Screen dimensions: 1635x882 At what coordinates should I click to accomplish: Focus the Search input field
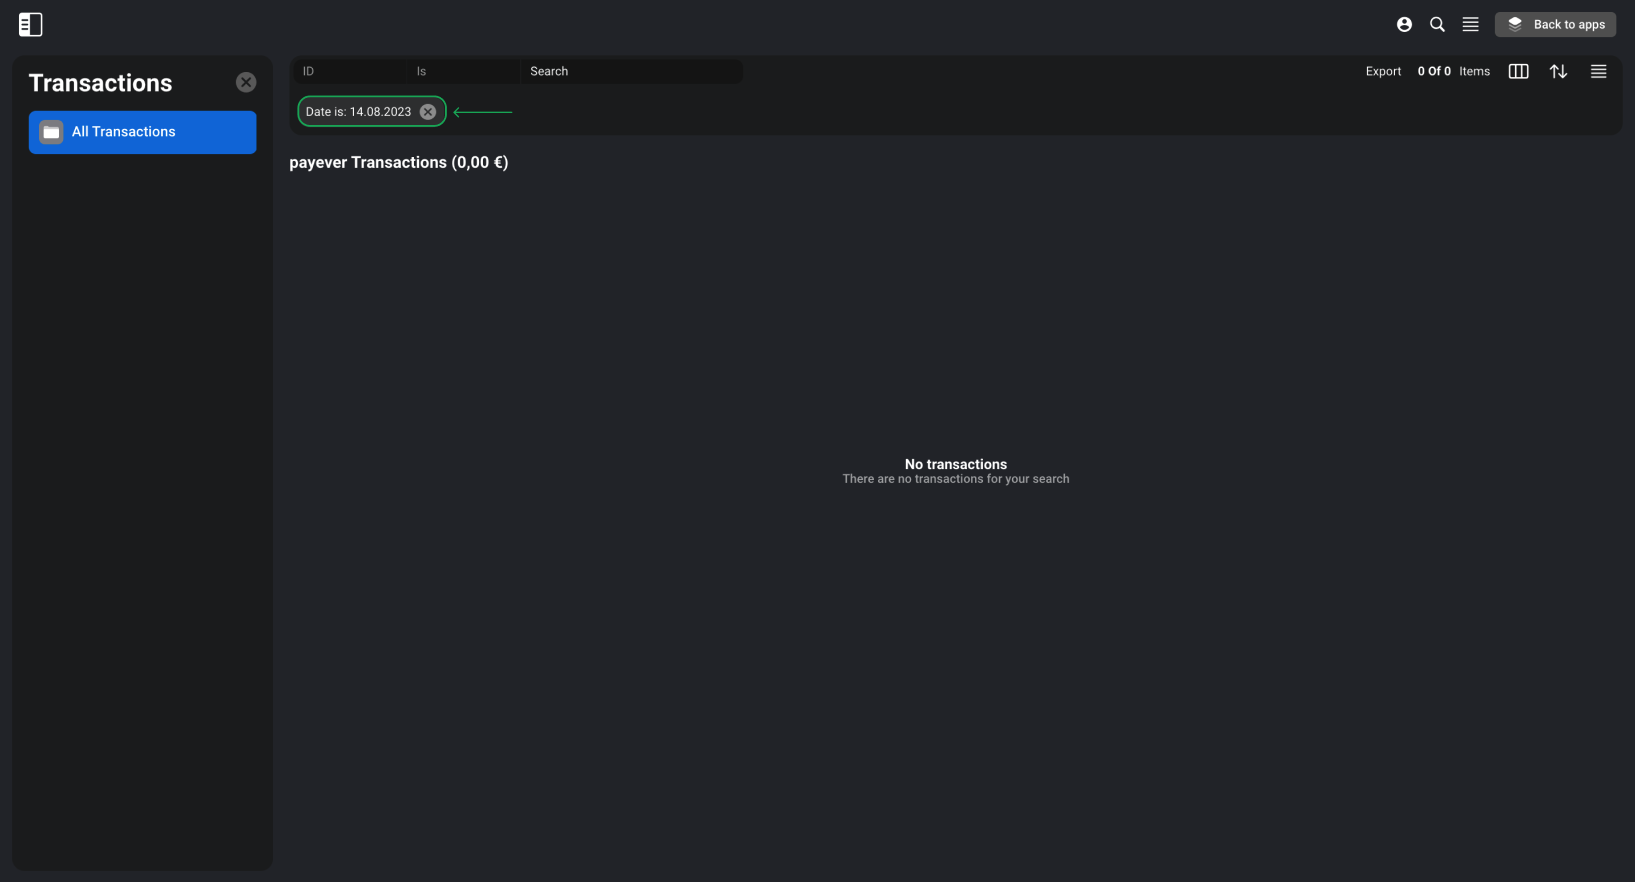(x=632, y=71)
